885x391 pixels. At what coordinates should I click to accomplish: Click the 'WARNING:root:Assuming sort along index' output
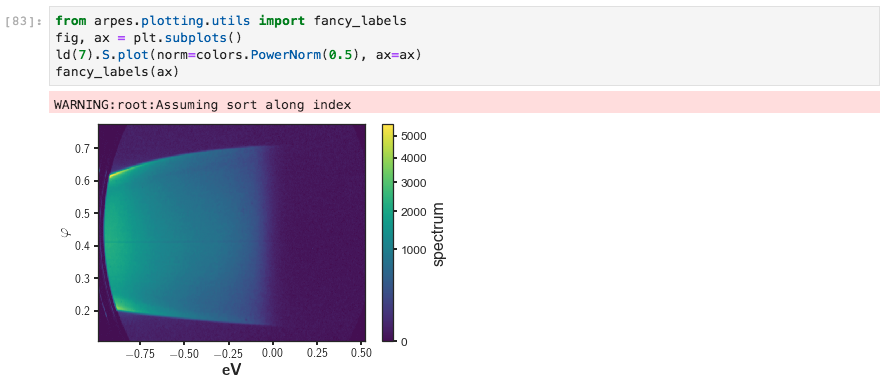(x=203, y=105)
